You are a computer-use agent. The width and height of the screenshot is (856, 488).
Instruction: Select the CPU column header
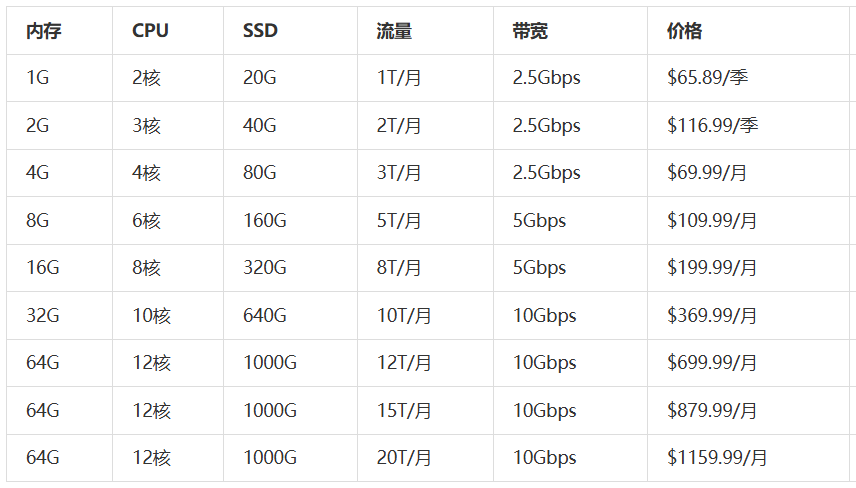[150, 31]
